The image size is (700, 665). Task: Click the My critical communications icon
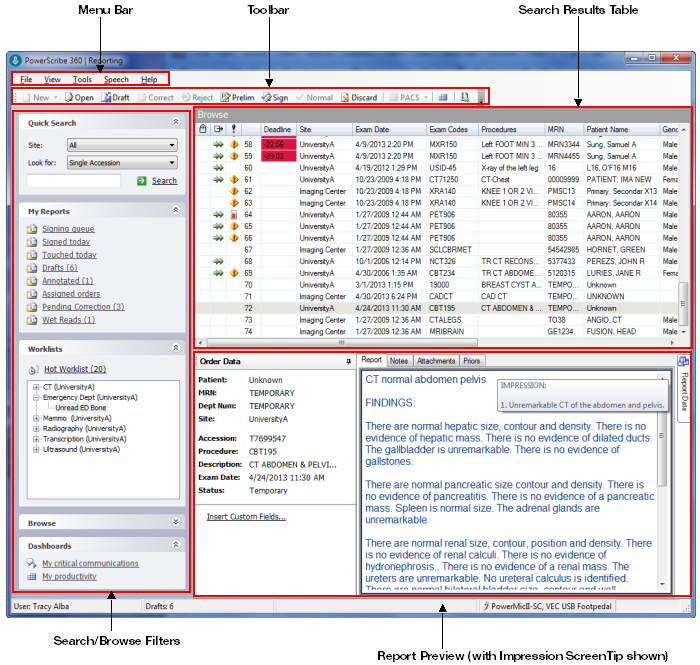pos(32,563)
